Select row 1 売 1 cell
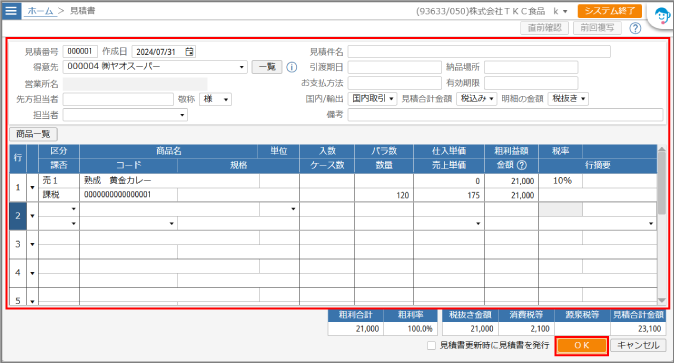Viewport: 674px width, 363px height. 59,181
